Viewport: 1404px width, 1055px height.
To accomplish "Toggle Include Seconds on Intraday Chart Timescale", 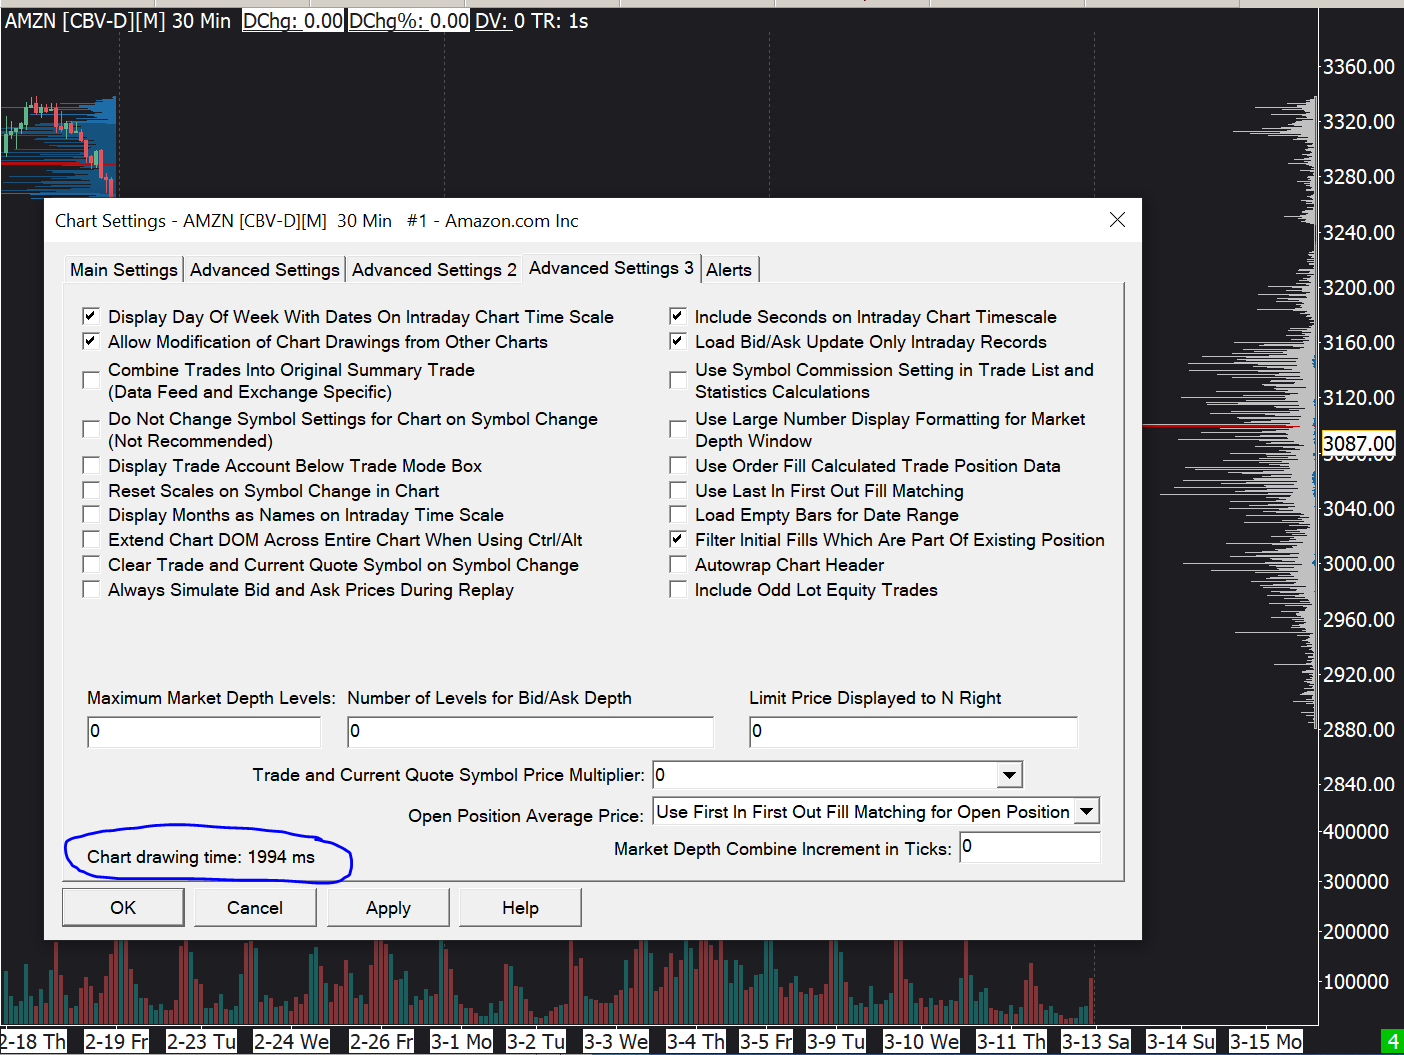I will click(678, 316).
